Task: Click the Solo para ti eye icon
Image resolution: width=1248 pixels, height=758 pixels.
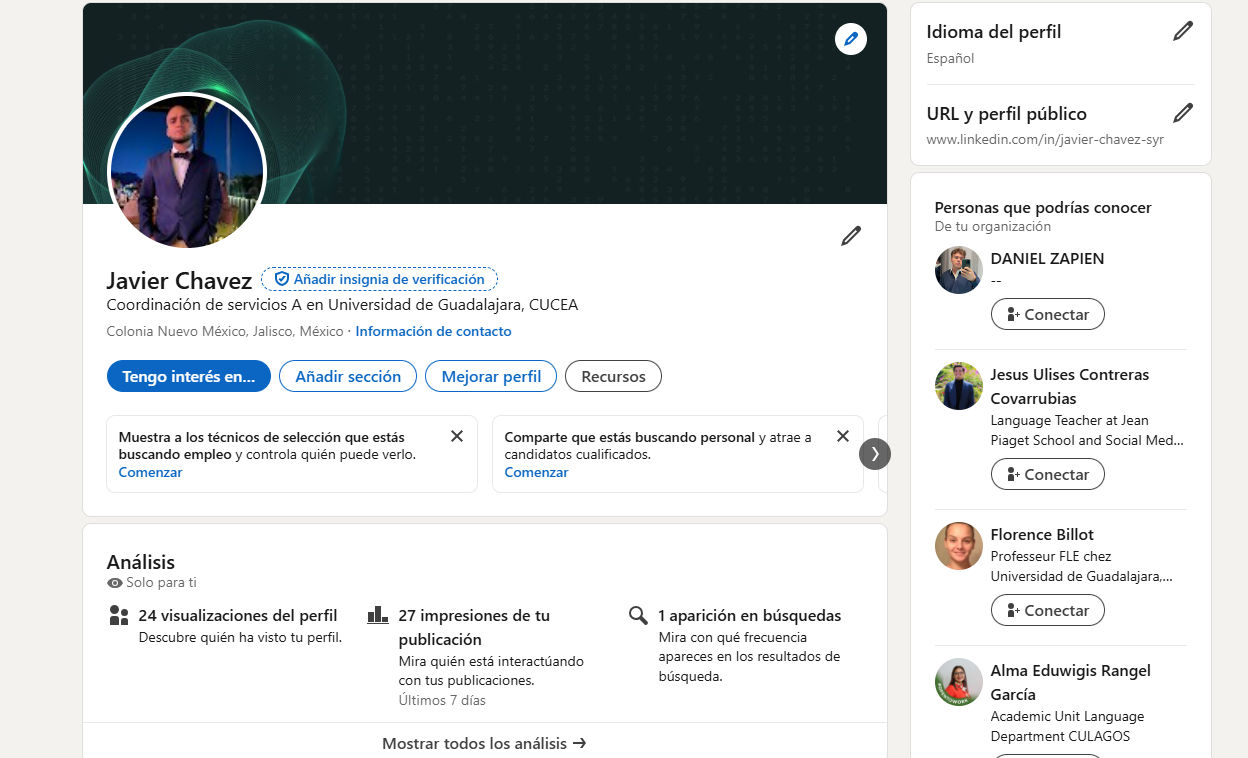Action: coord(115,583)
